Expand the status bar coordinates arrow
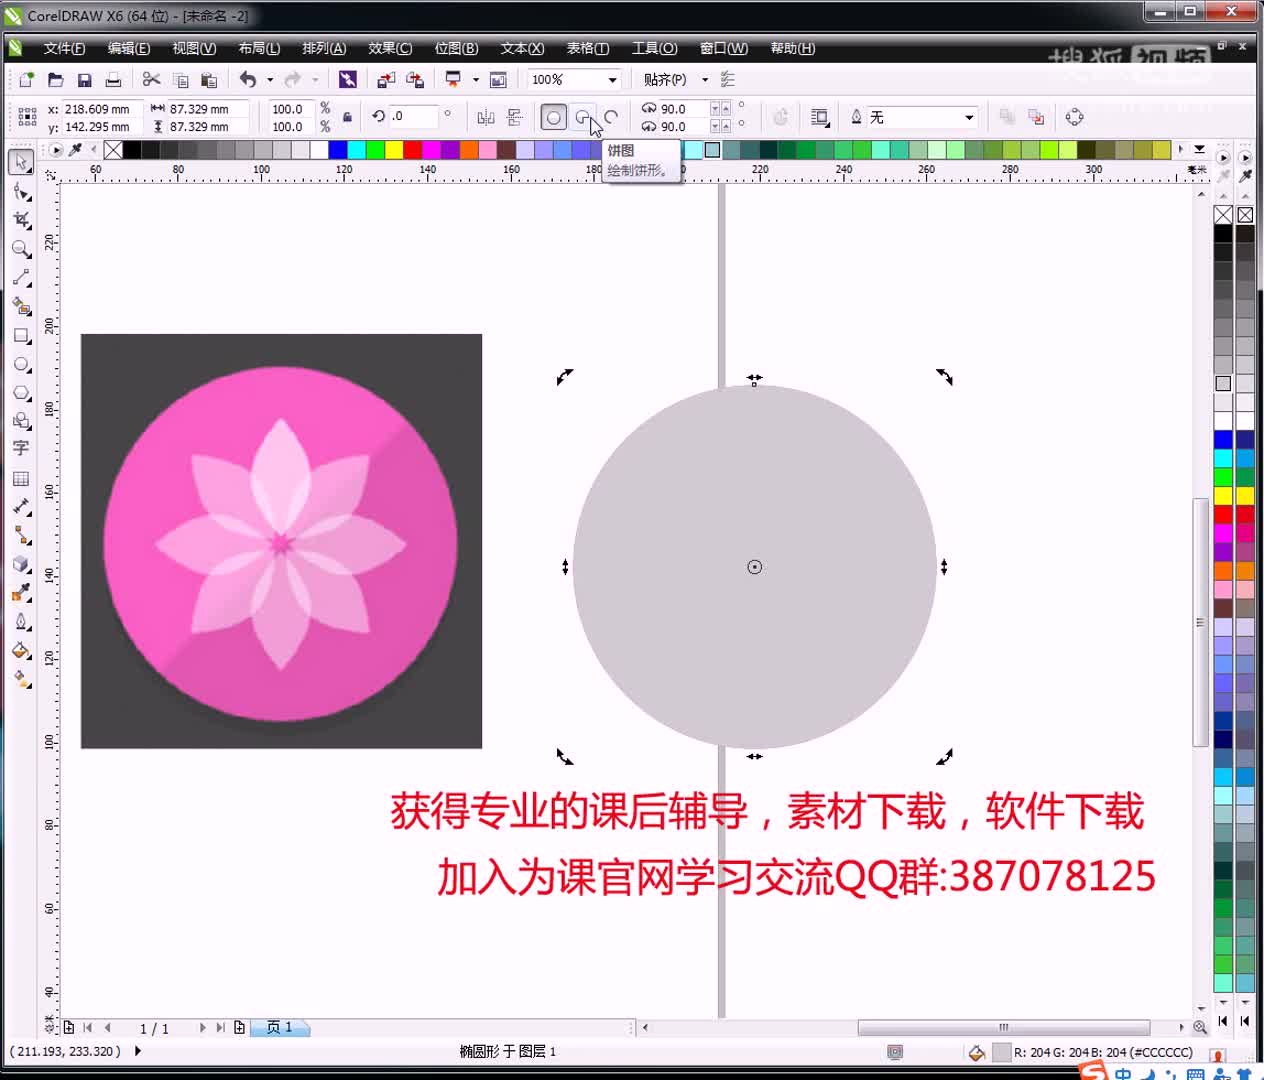Image resolution: width=1264 pixels, height=1080 pixels. point(138,1051)
